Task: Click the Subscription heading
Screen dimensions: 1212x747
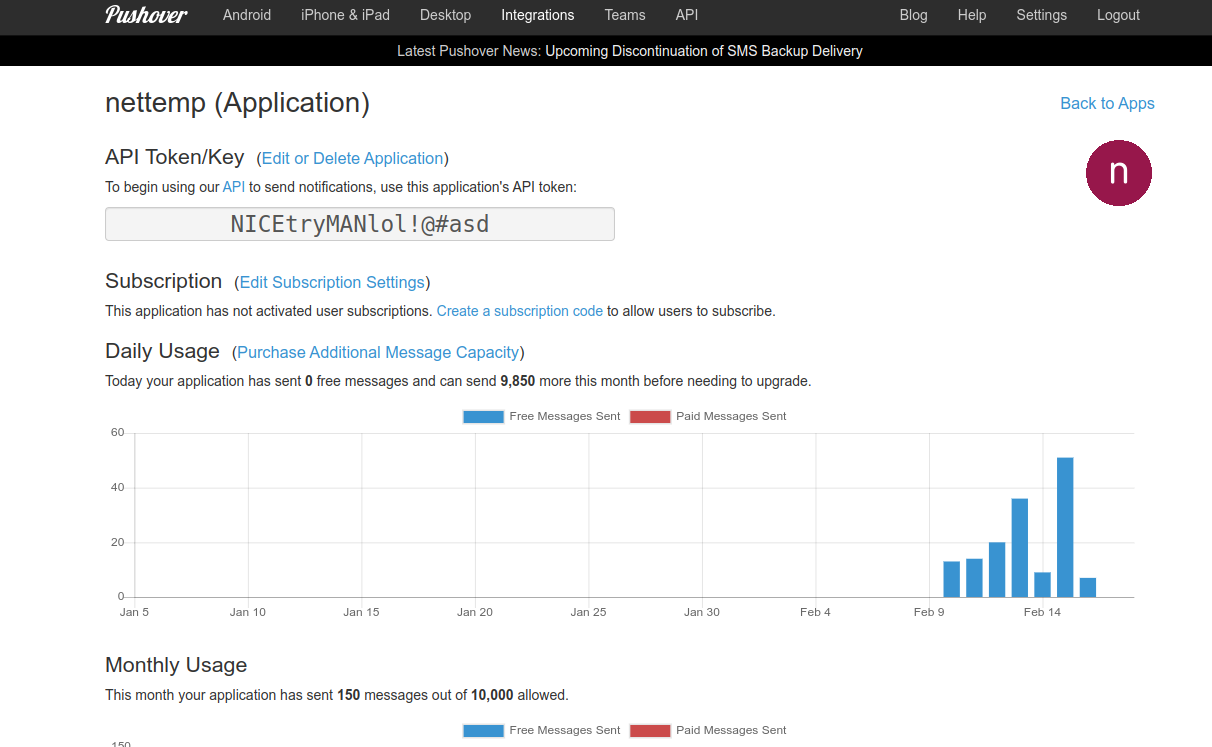Action: point(163,281)
